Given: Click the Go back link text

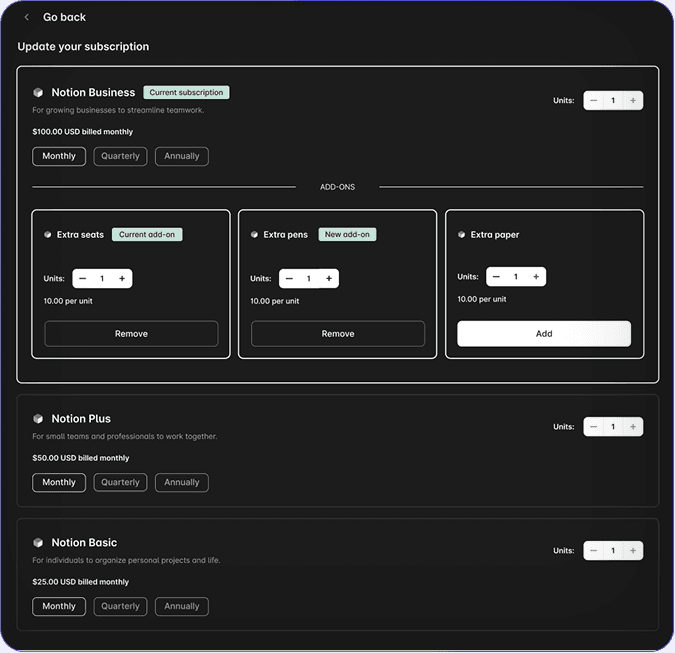Looking at the screenshot, I should tap(64, 17).
